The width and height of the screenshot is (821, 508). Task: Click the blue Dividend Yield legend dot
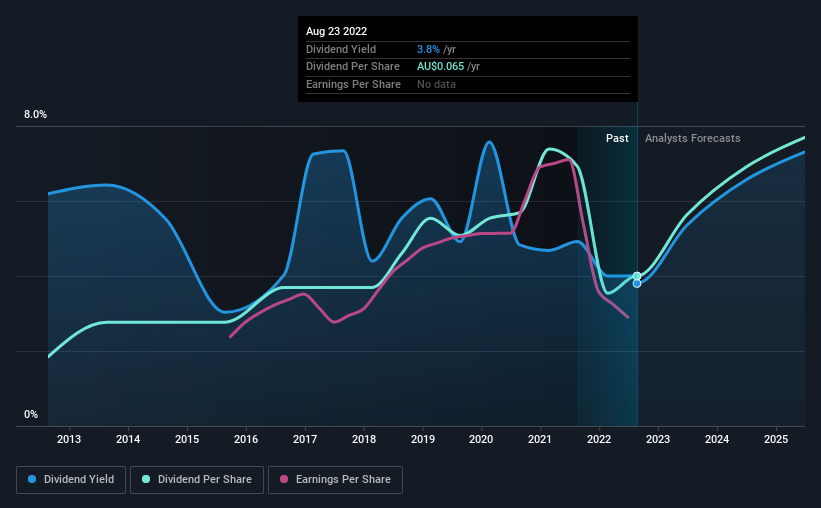coord(32,479)
